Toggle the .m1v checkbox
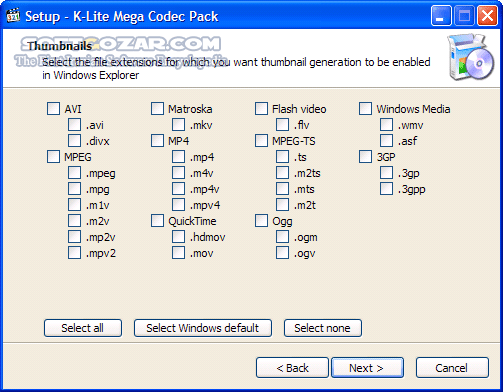 pos(74,205)
